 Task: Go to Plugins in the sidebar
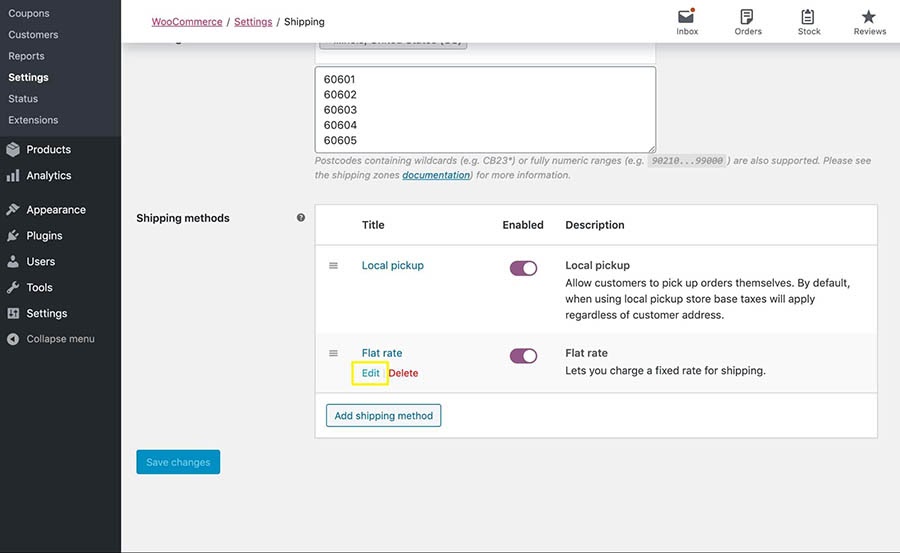coord(44,236)
